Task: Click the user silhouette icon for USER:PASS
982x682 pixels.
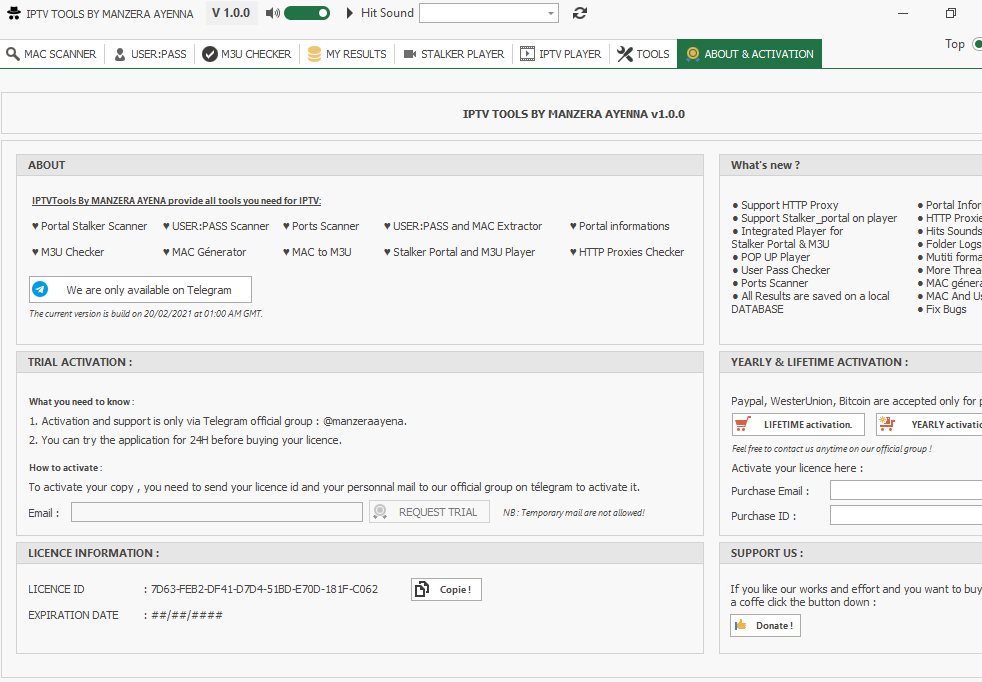Action: [120, 54]
